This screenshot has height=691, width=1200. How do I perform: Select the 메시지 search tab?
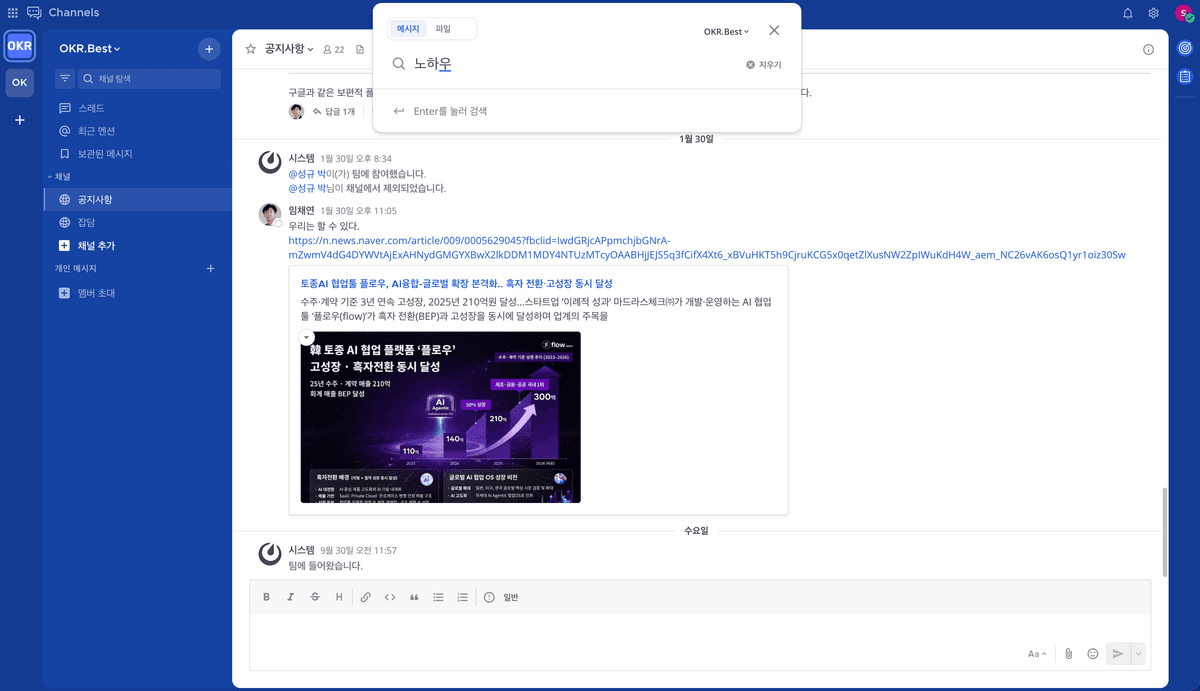click(408, 29)
